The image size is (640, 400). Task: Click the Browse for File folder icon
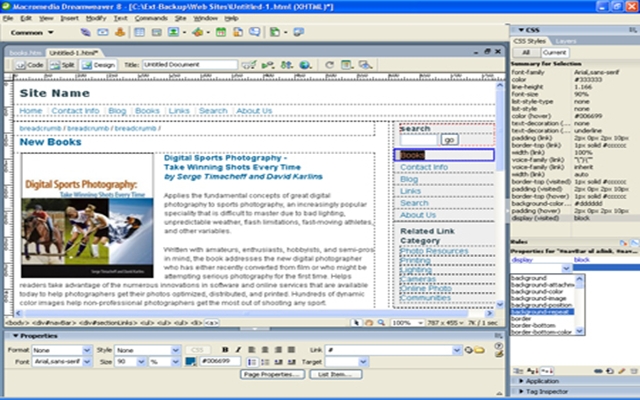click(x=479, y=350)
